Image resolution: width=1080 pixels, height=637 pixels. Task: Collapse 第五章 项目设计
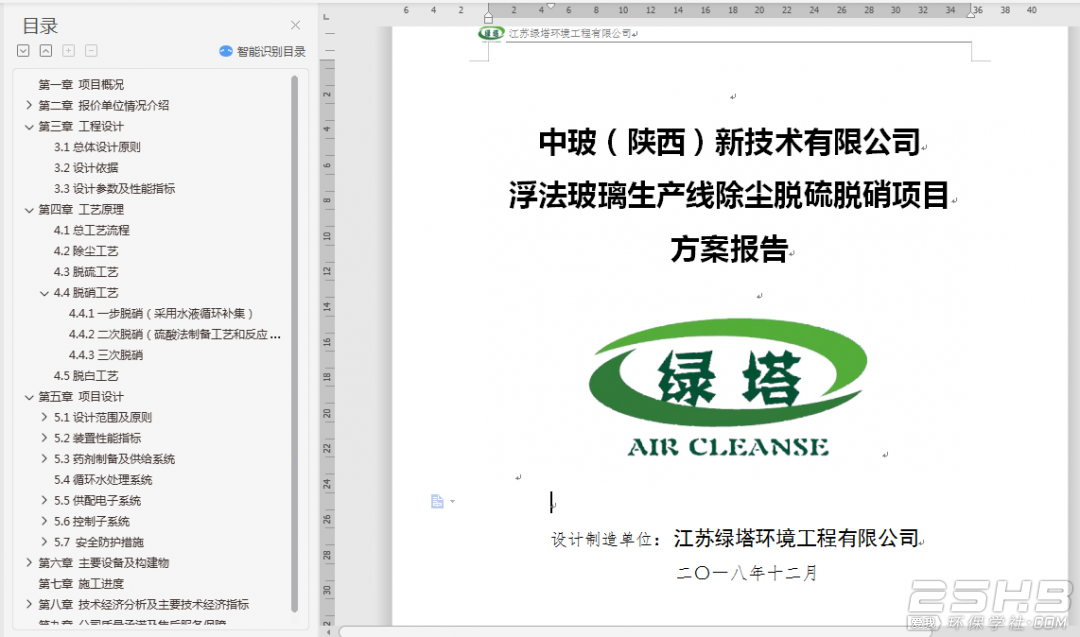coord(29,397)
